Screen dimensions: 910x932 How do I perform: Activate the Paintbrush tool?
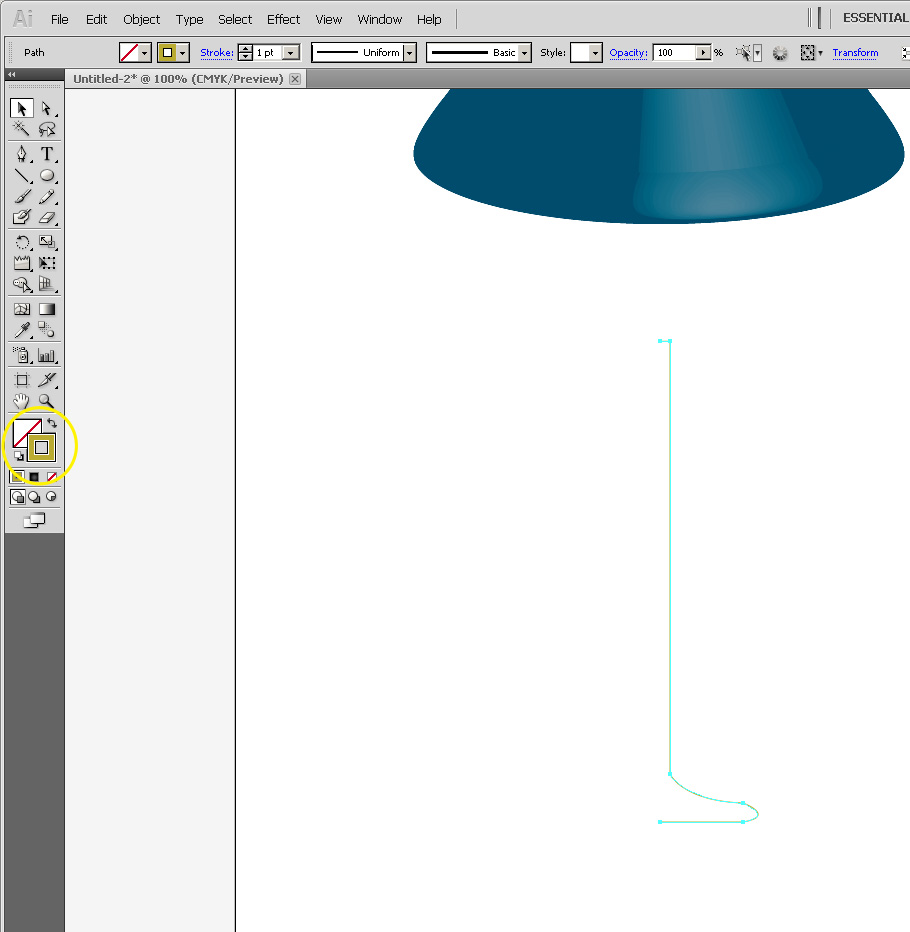21,197
